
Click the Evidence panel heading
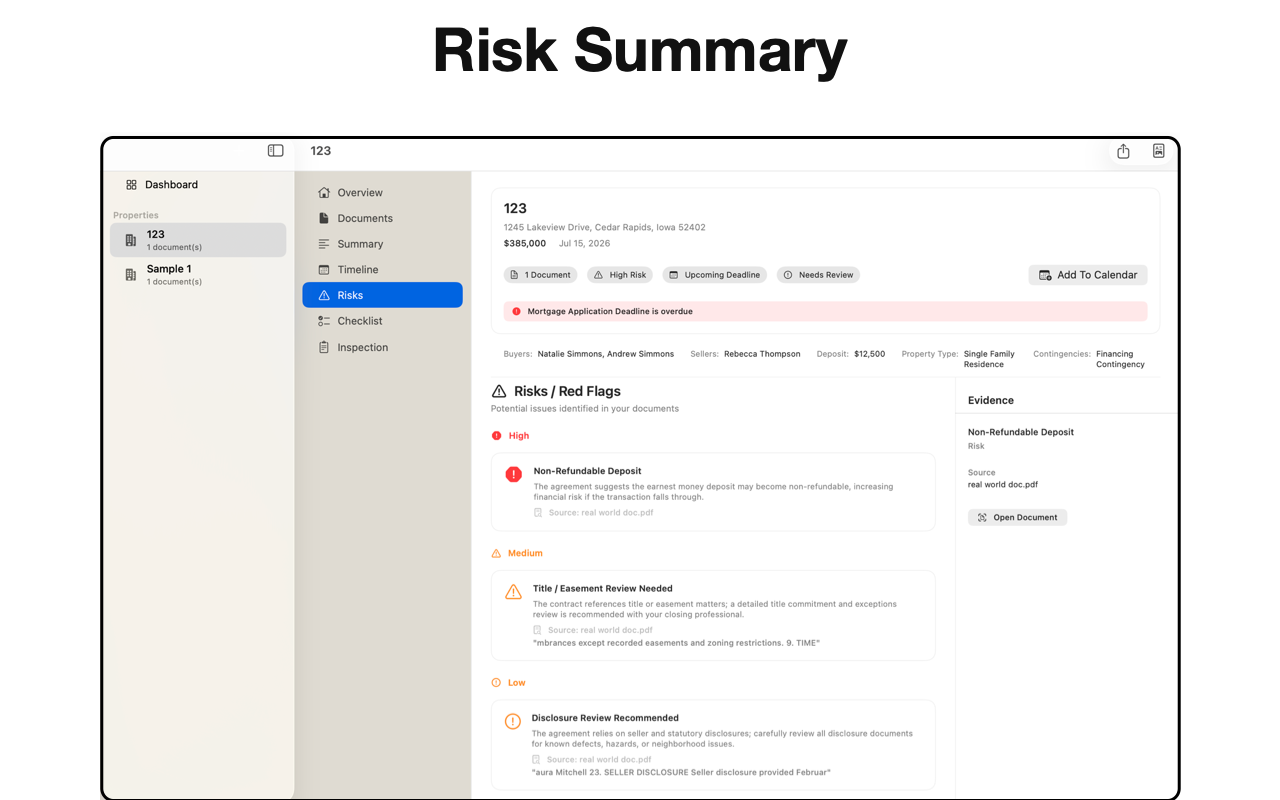pyautogui.click(x=991, y=400)
